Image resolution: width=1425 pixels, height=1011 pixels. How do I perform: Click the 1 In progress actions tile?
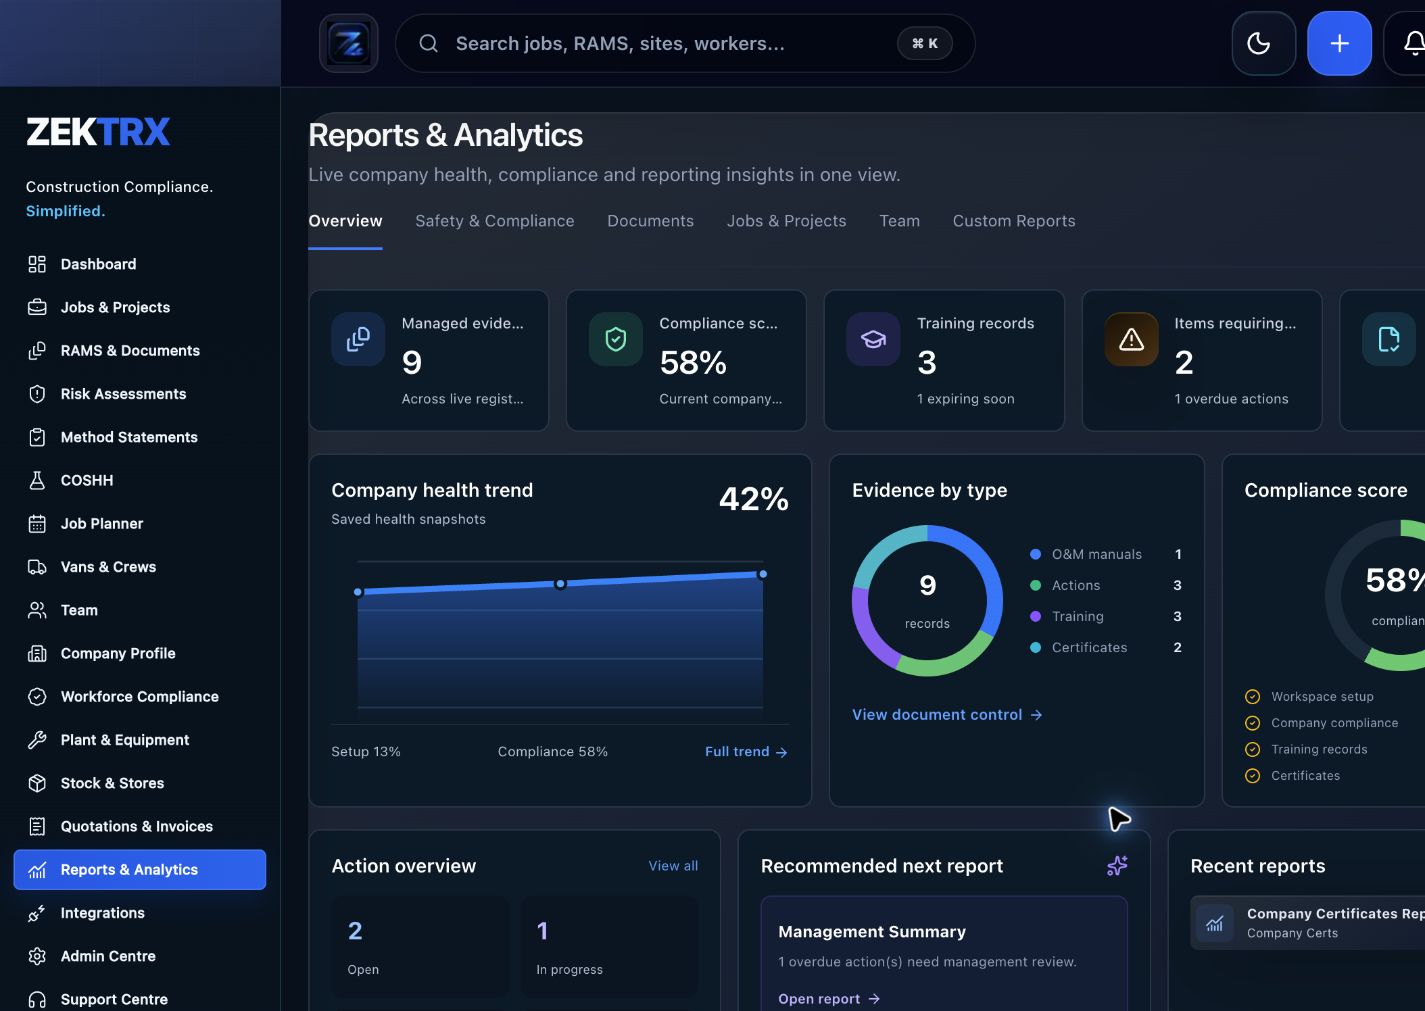click(x=609, y=947)
